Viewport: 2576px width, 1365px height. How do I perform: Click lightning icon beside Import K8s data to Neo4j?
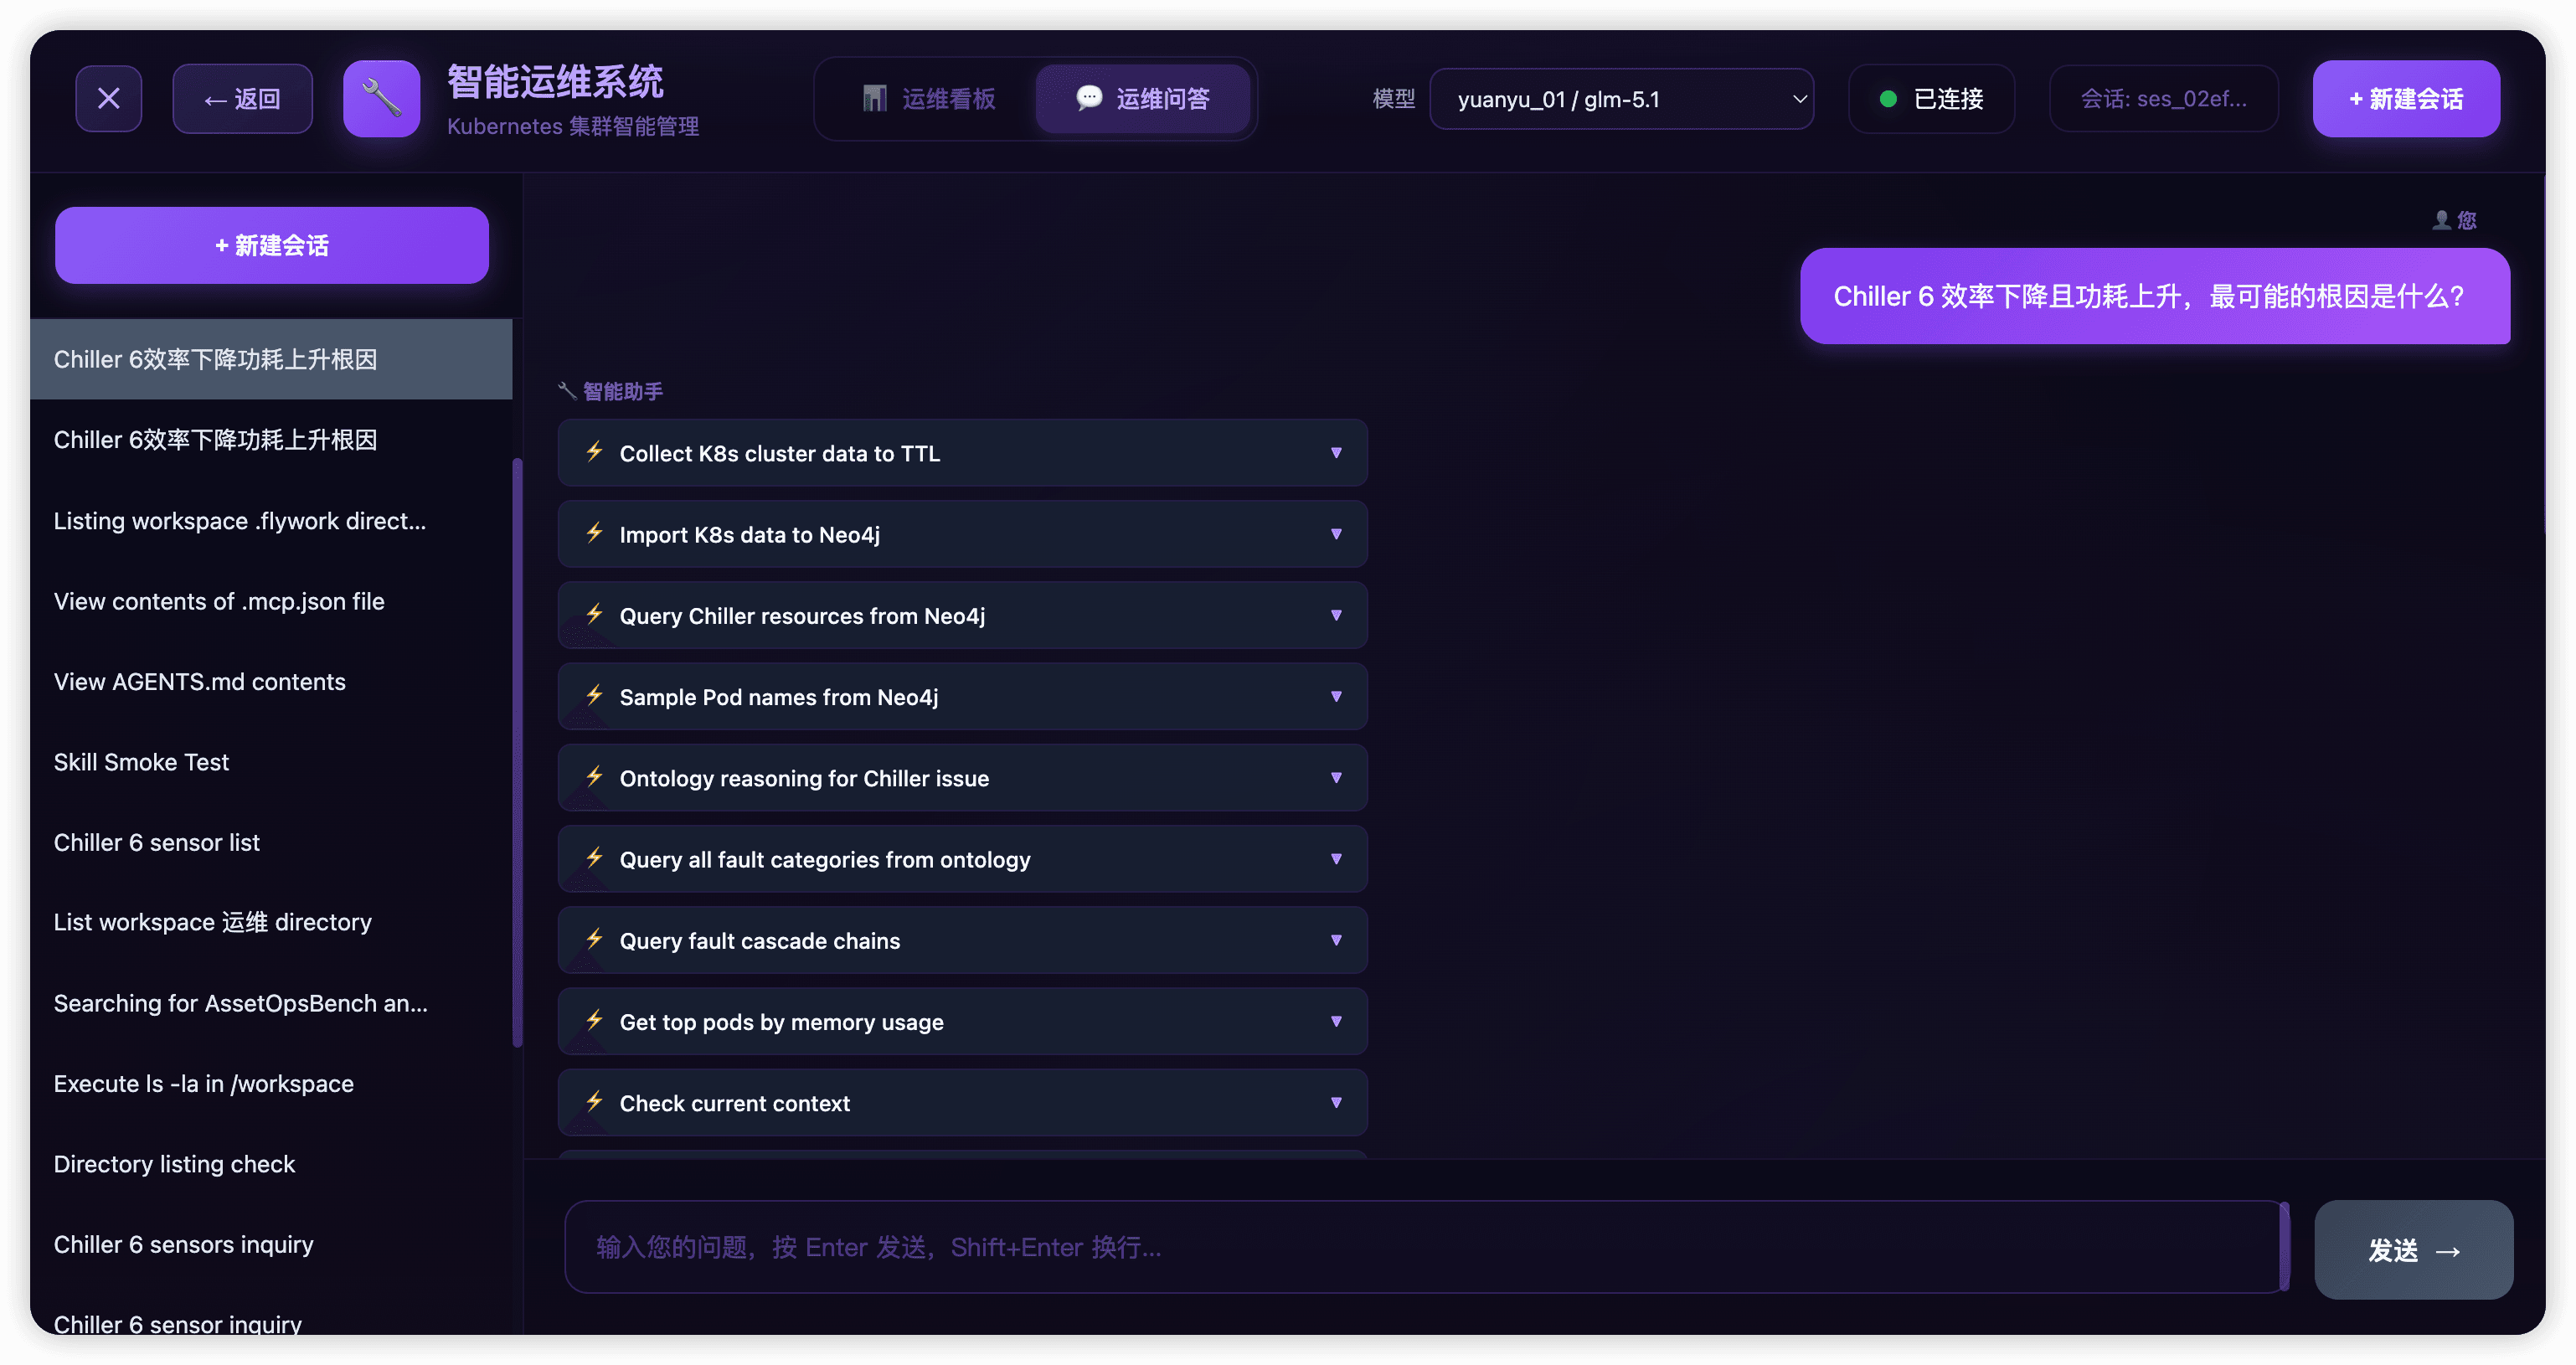click(x=595, y=533)
